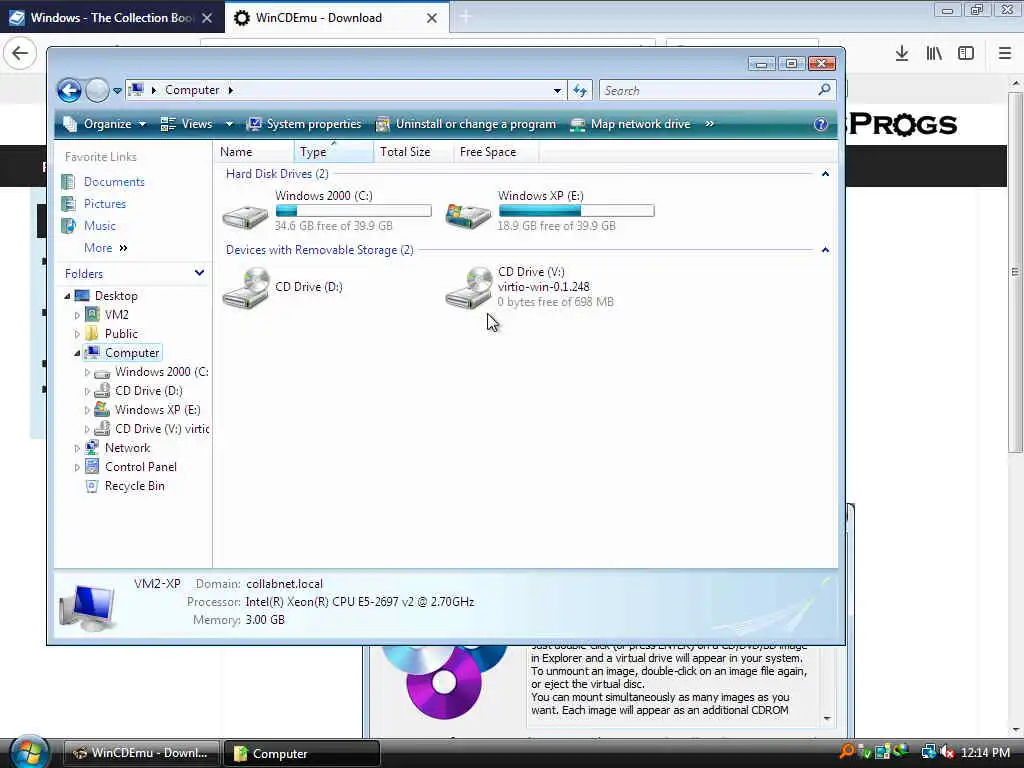Select the Windows XP (E:) drive icon
Image resolution: width=1024 pixels, height=768 pixels.
(x=468, y=215)
